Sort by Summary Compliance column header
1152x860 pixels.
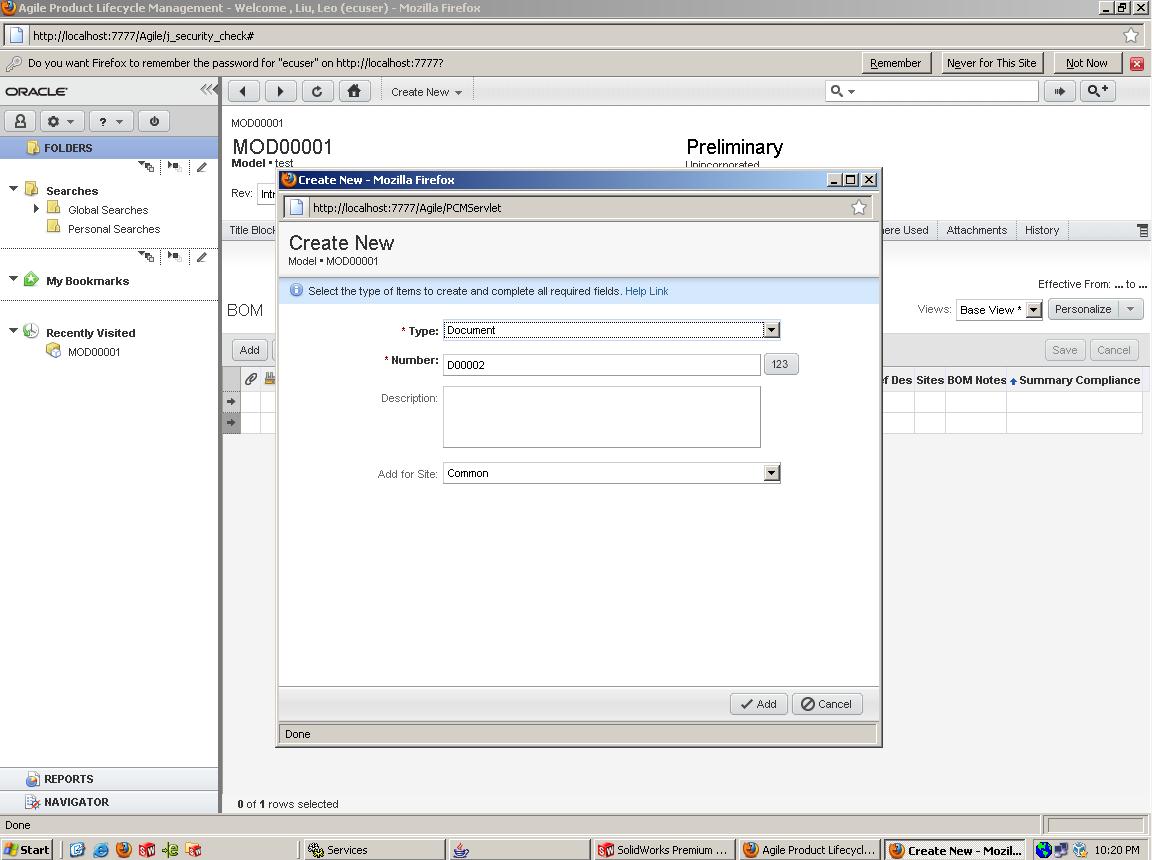point(1079,380)
